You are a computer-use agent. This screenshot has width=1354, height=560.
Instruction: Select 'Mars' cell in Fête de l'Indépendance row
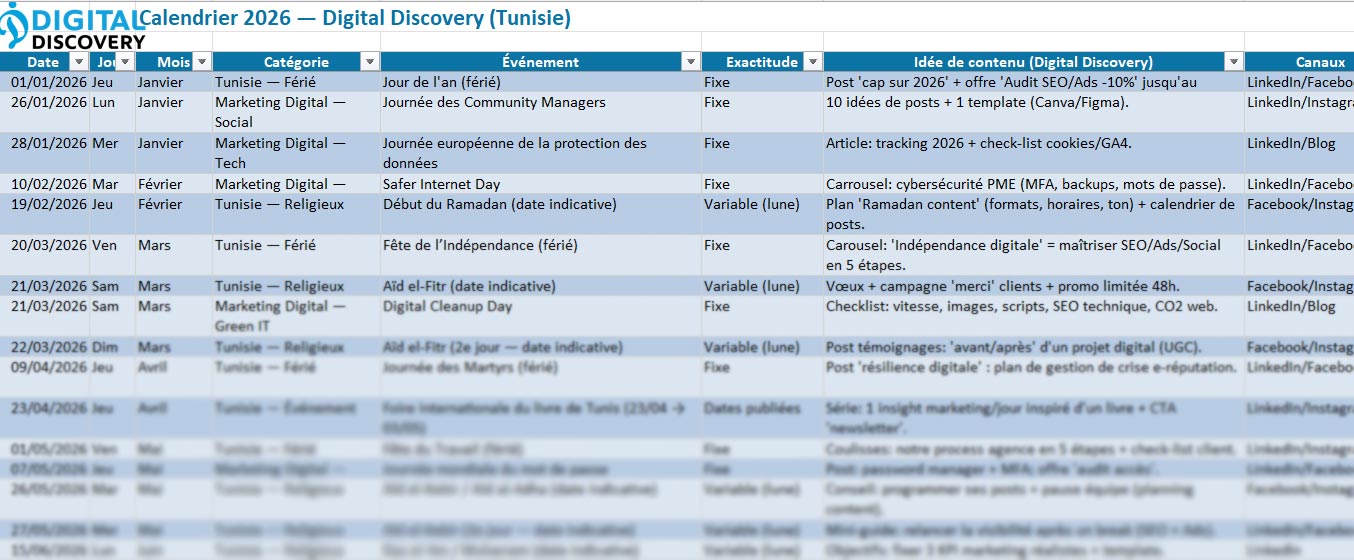[x=173, y=255]
